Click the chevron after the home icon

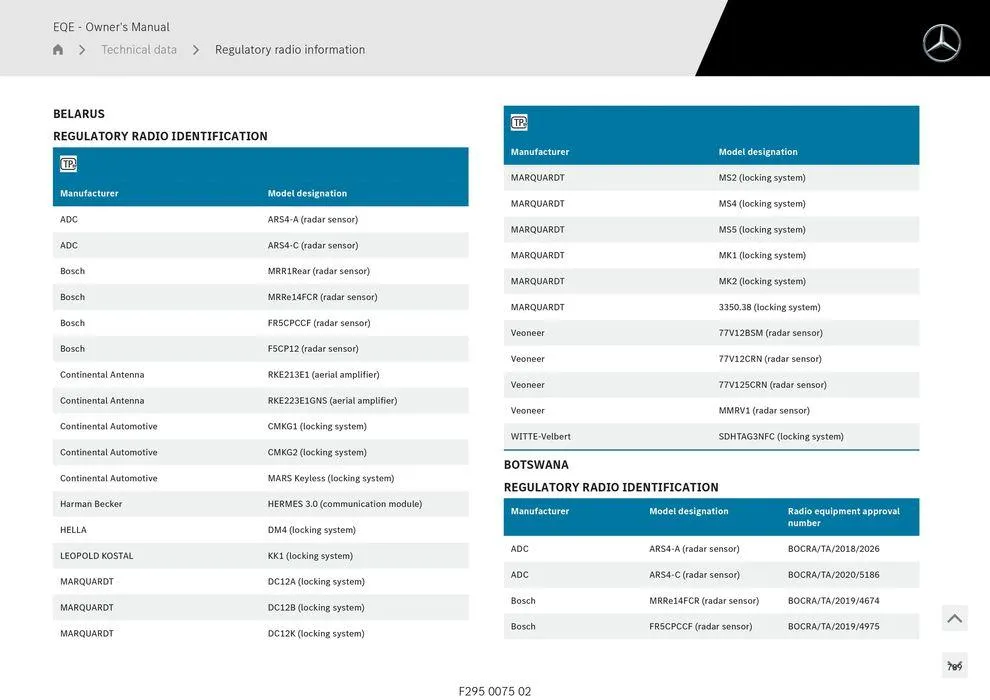tap(82, 50)
